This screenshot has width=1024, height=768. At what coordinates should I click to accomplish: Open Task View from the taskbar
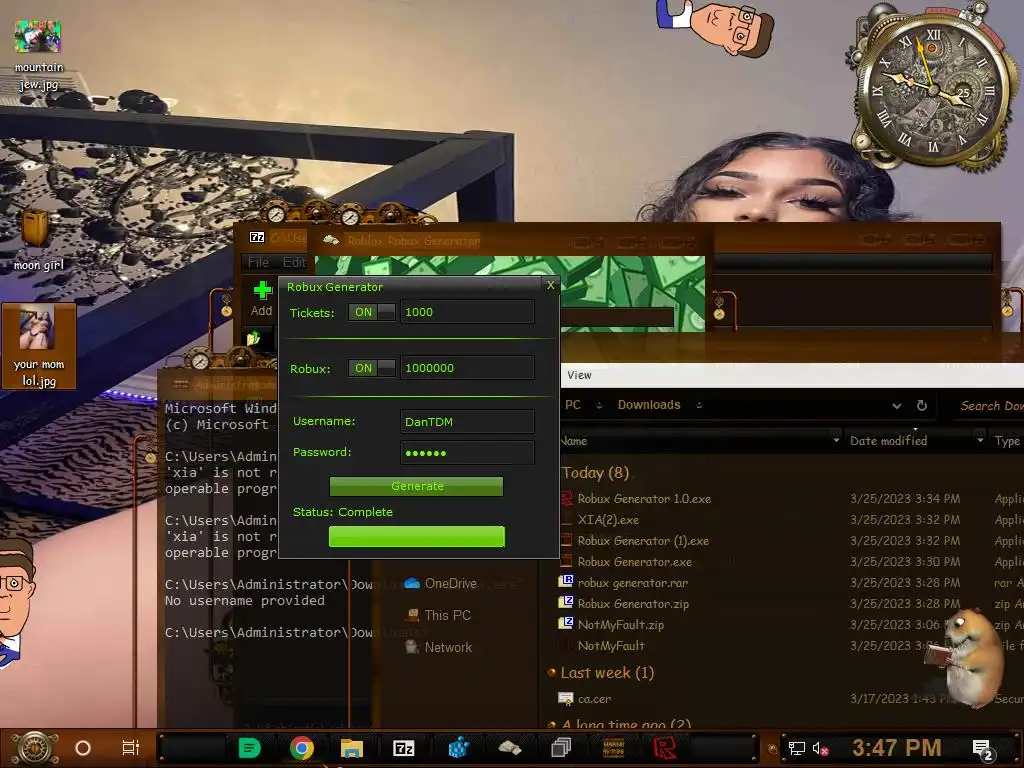[131, 748]
